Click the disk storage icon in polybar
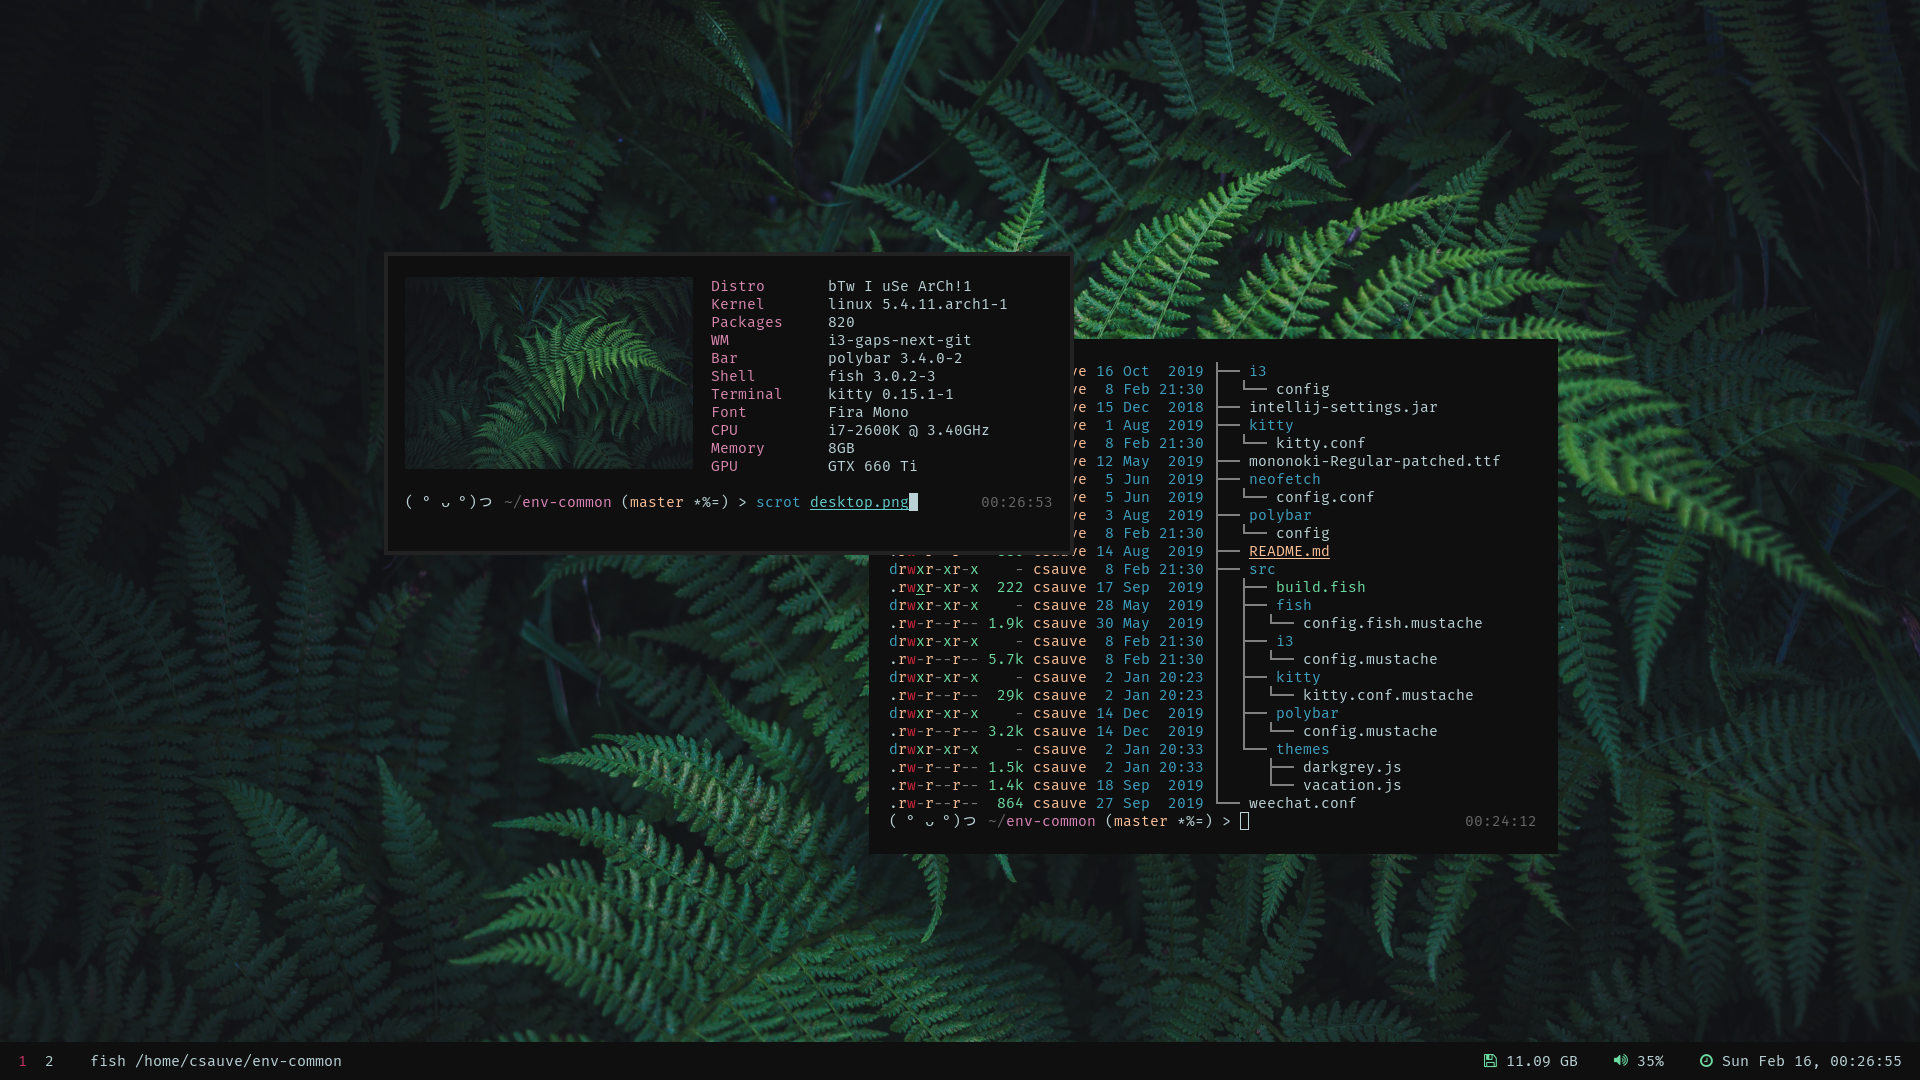This screenshot has width=1920, height=1080. coord(1490,1061)
